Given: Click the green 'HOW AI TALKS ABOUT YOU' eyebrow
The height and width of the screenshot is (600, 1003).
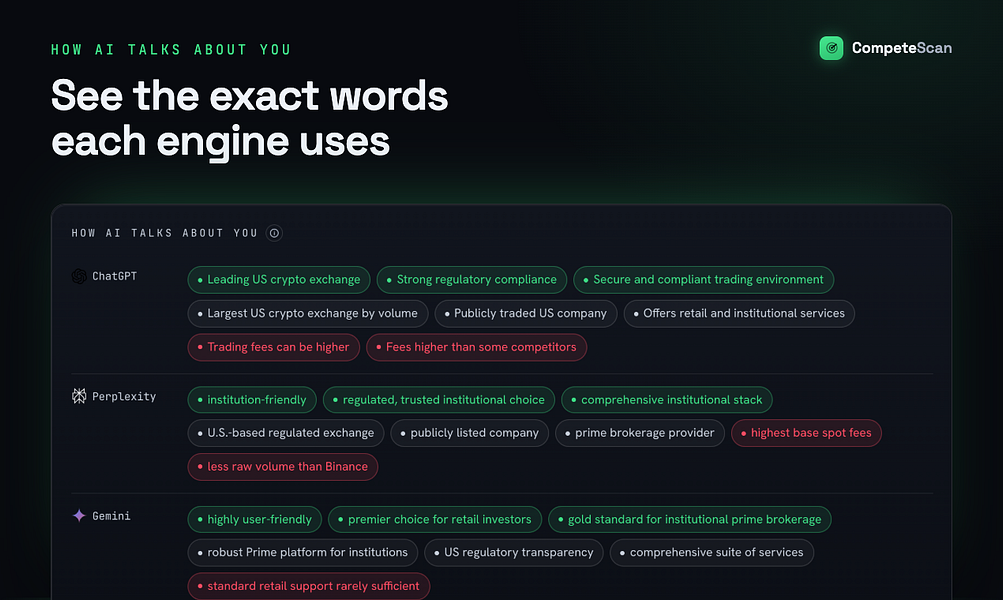Looking at the screenshot, I should 171,49.
